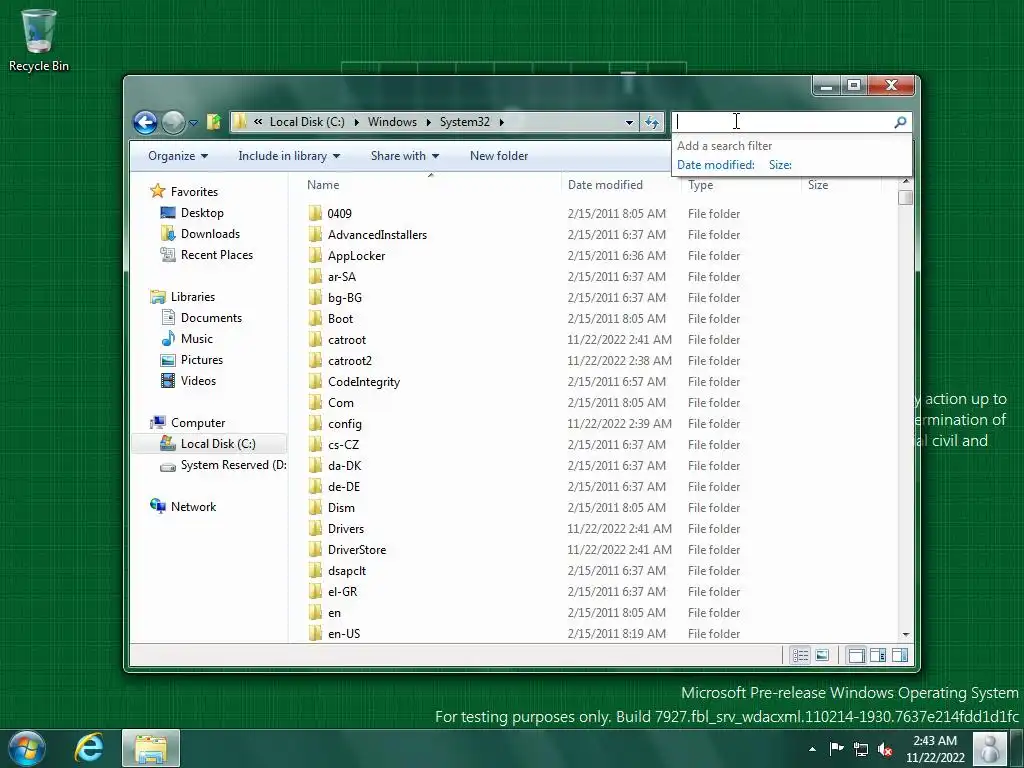Toggle the preview pane layout button
This screenshot has width=1024, height=768.
tap(899, 655)
